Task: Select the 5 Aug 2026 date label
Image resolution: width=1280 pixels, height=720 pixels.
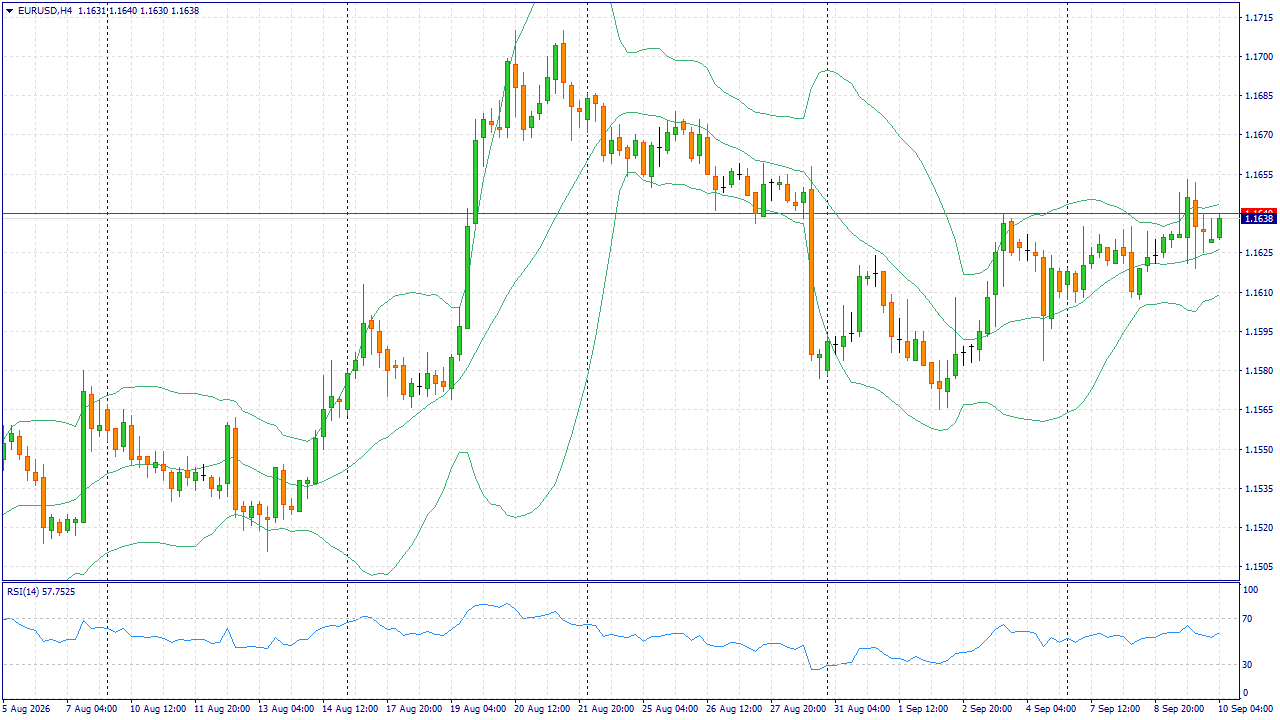Action: click(x=26, y=708)
